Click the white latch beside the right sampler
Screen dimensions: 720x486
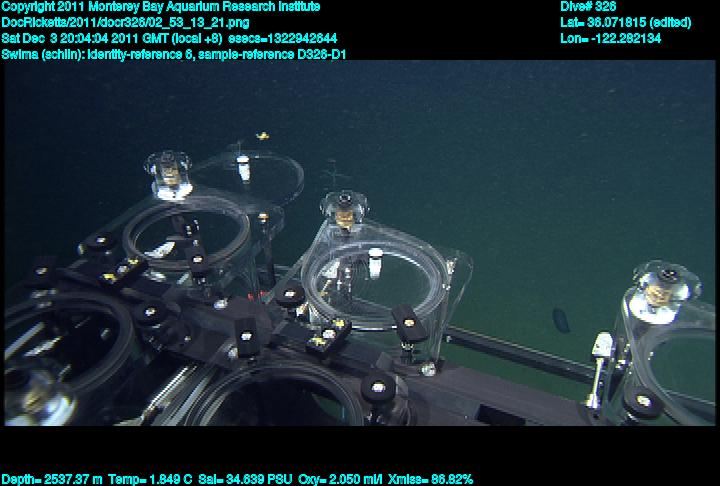click(601, 346)
